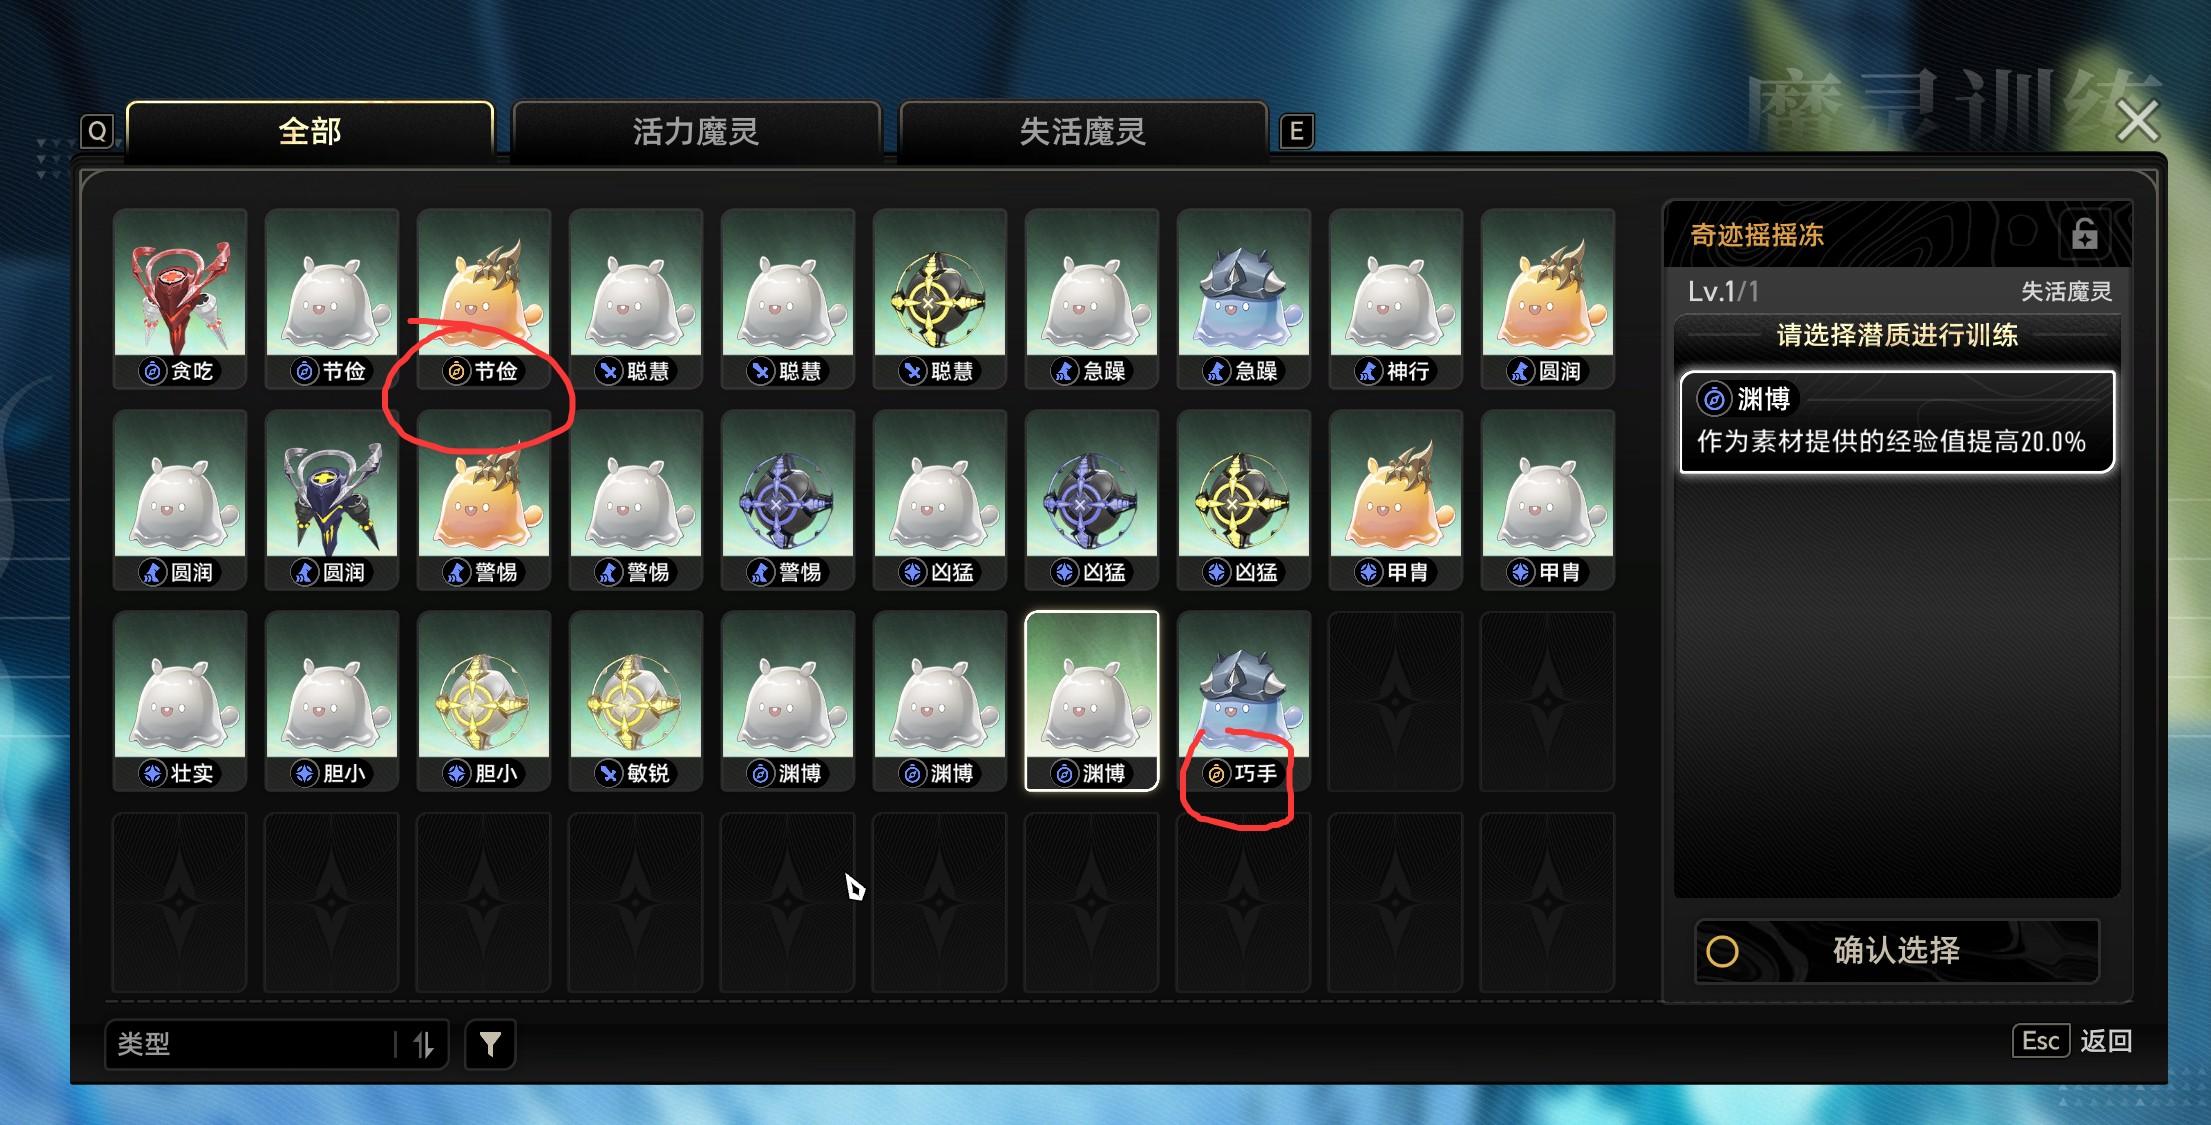2211x1125 pixels.
Task: Expand the 类型 sort dropdown
Action: coord(276,1044)
